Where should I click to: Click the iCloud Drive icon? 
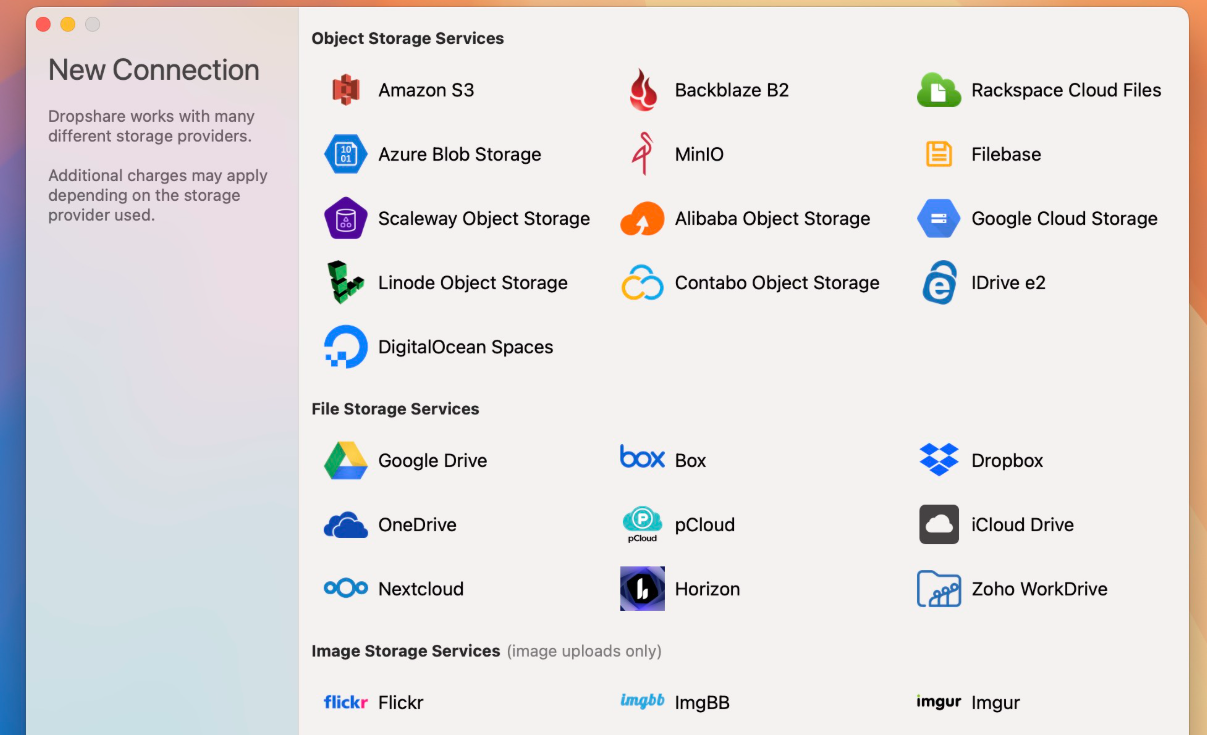[x=939, y=524]
